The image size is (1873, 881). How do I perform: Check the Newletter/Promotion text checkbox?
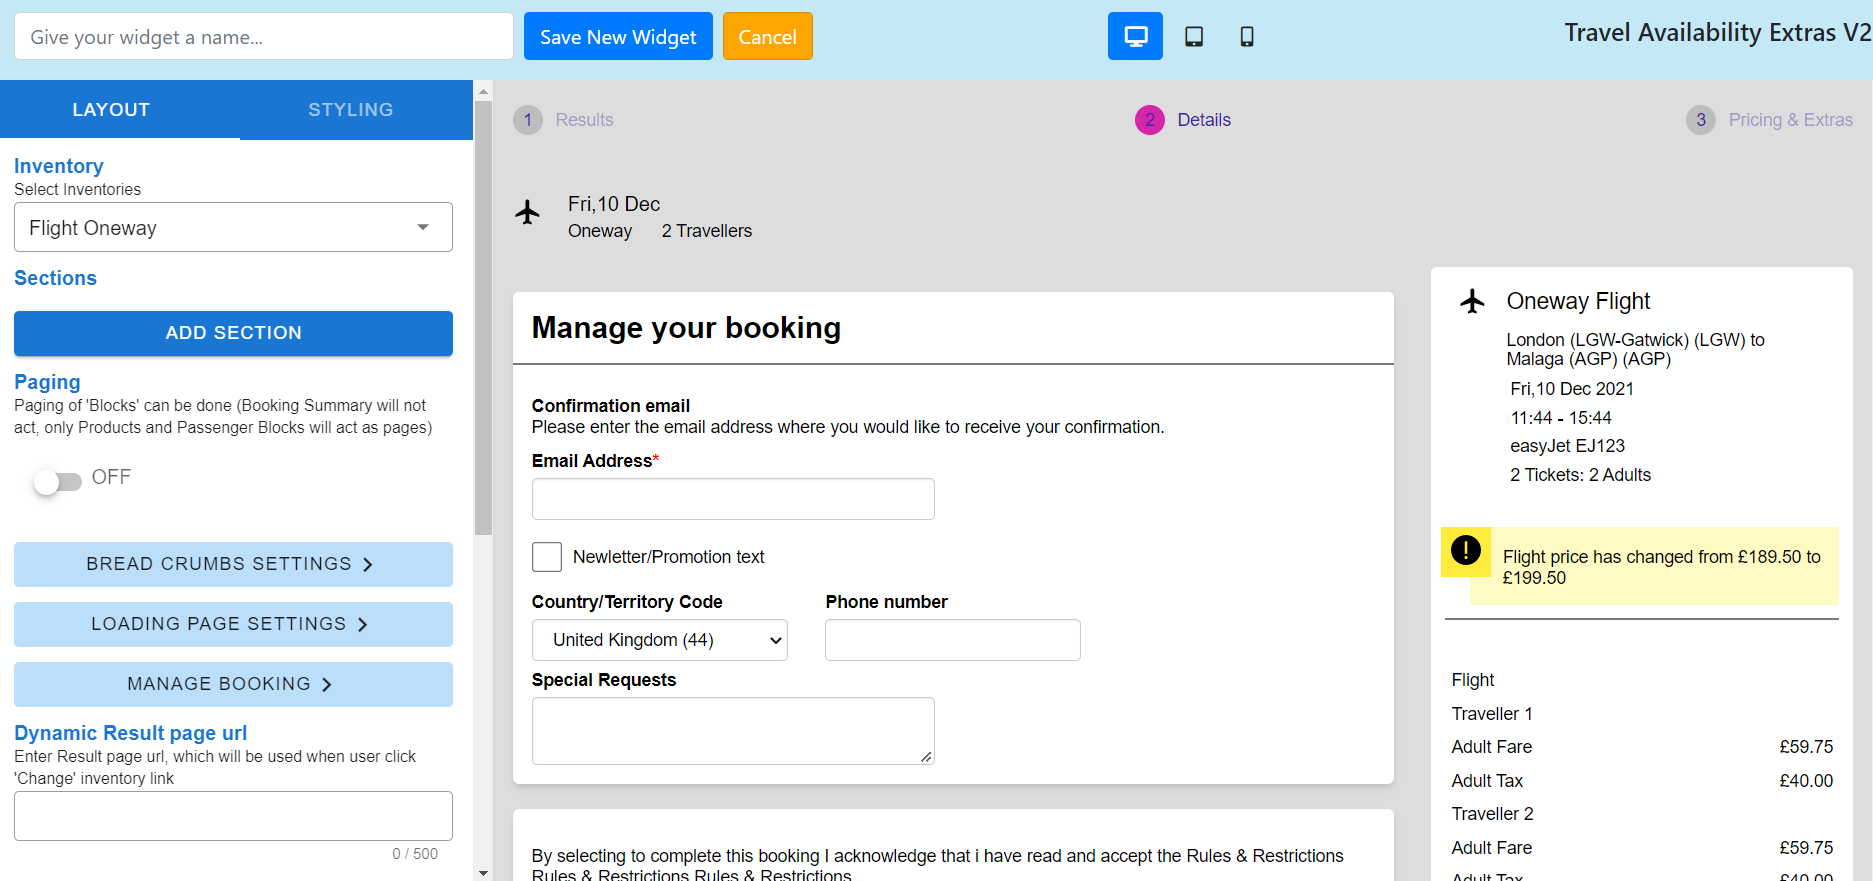[547, 557]
